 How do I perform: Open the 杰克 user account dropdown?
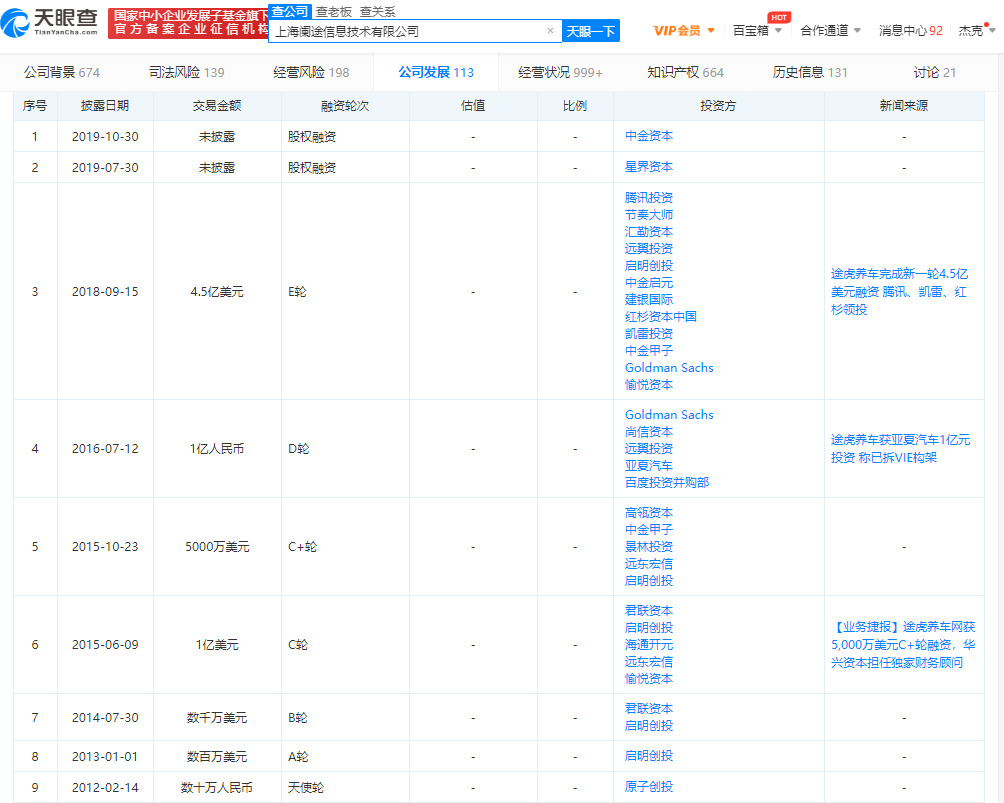pos(976,30)
